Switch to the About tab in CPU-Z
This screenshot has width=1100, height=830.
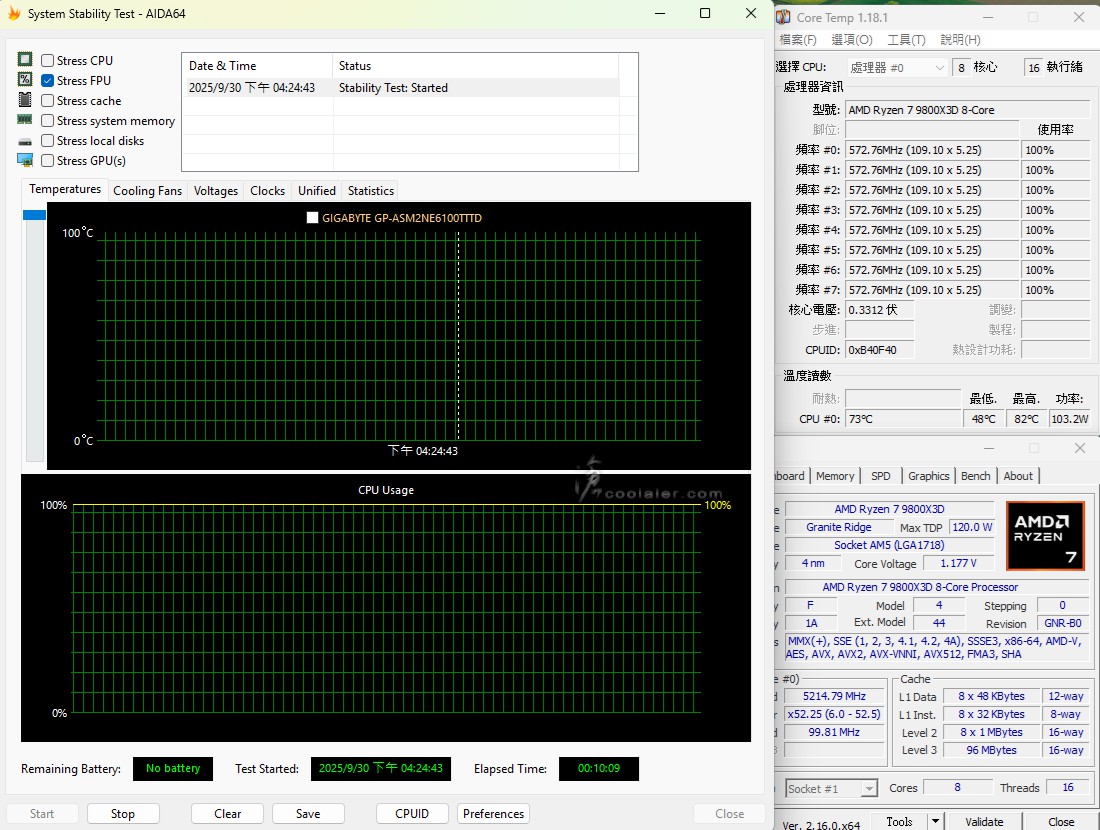pos(1017,476)
